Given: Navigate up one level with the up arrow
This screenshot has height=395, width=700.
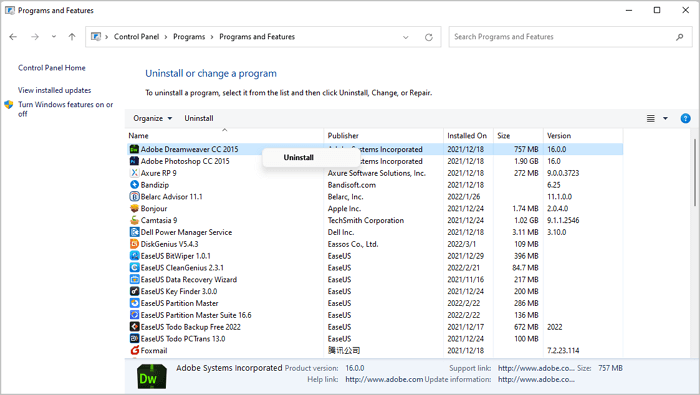Looking at the screenshot, I should [72, 37].
